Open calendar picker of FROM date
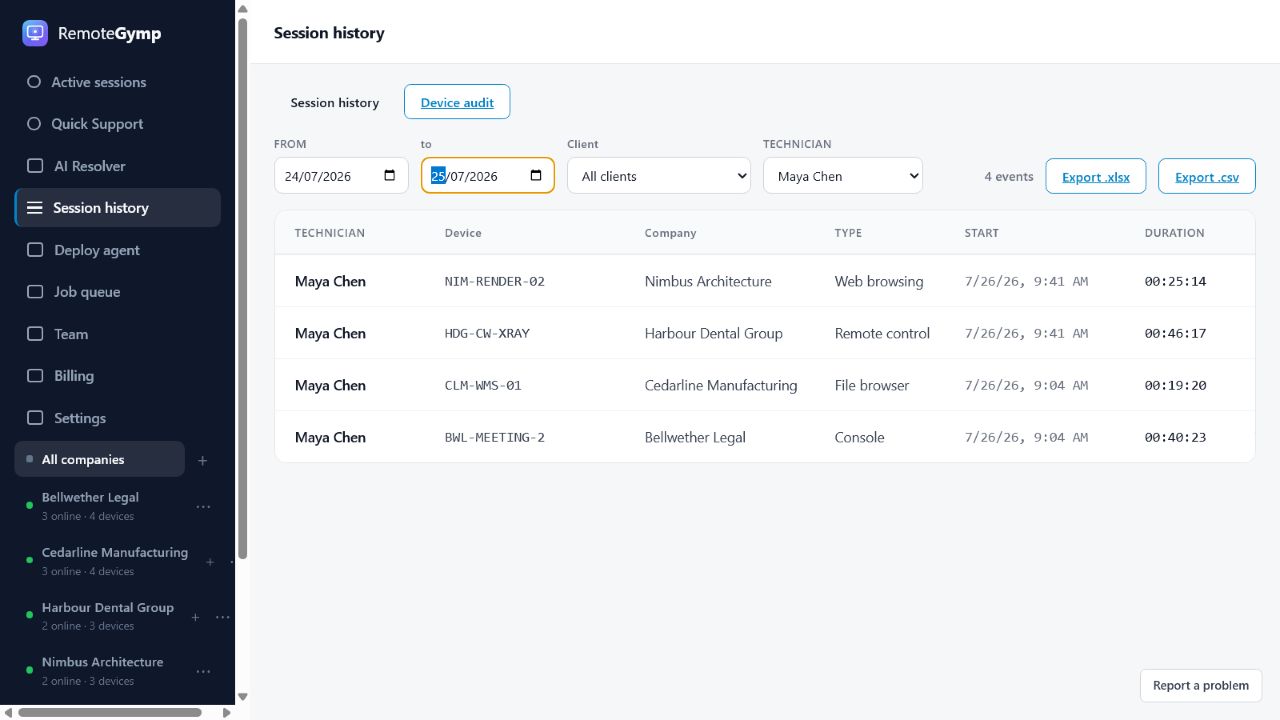Viewport: 1280px width, 720px height. 390,176
